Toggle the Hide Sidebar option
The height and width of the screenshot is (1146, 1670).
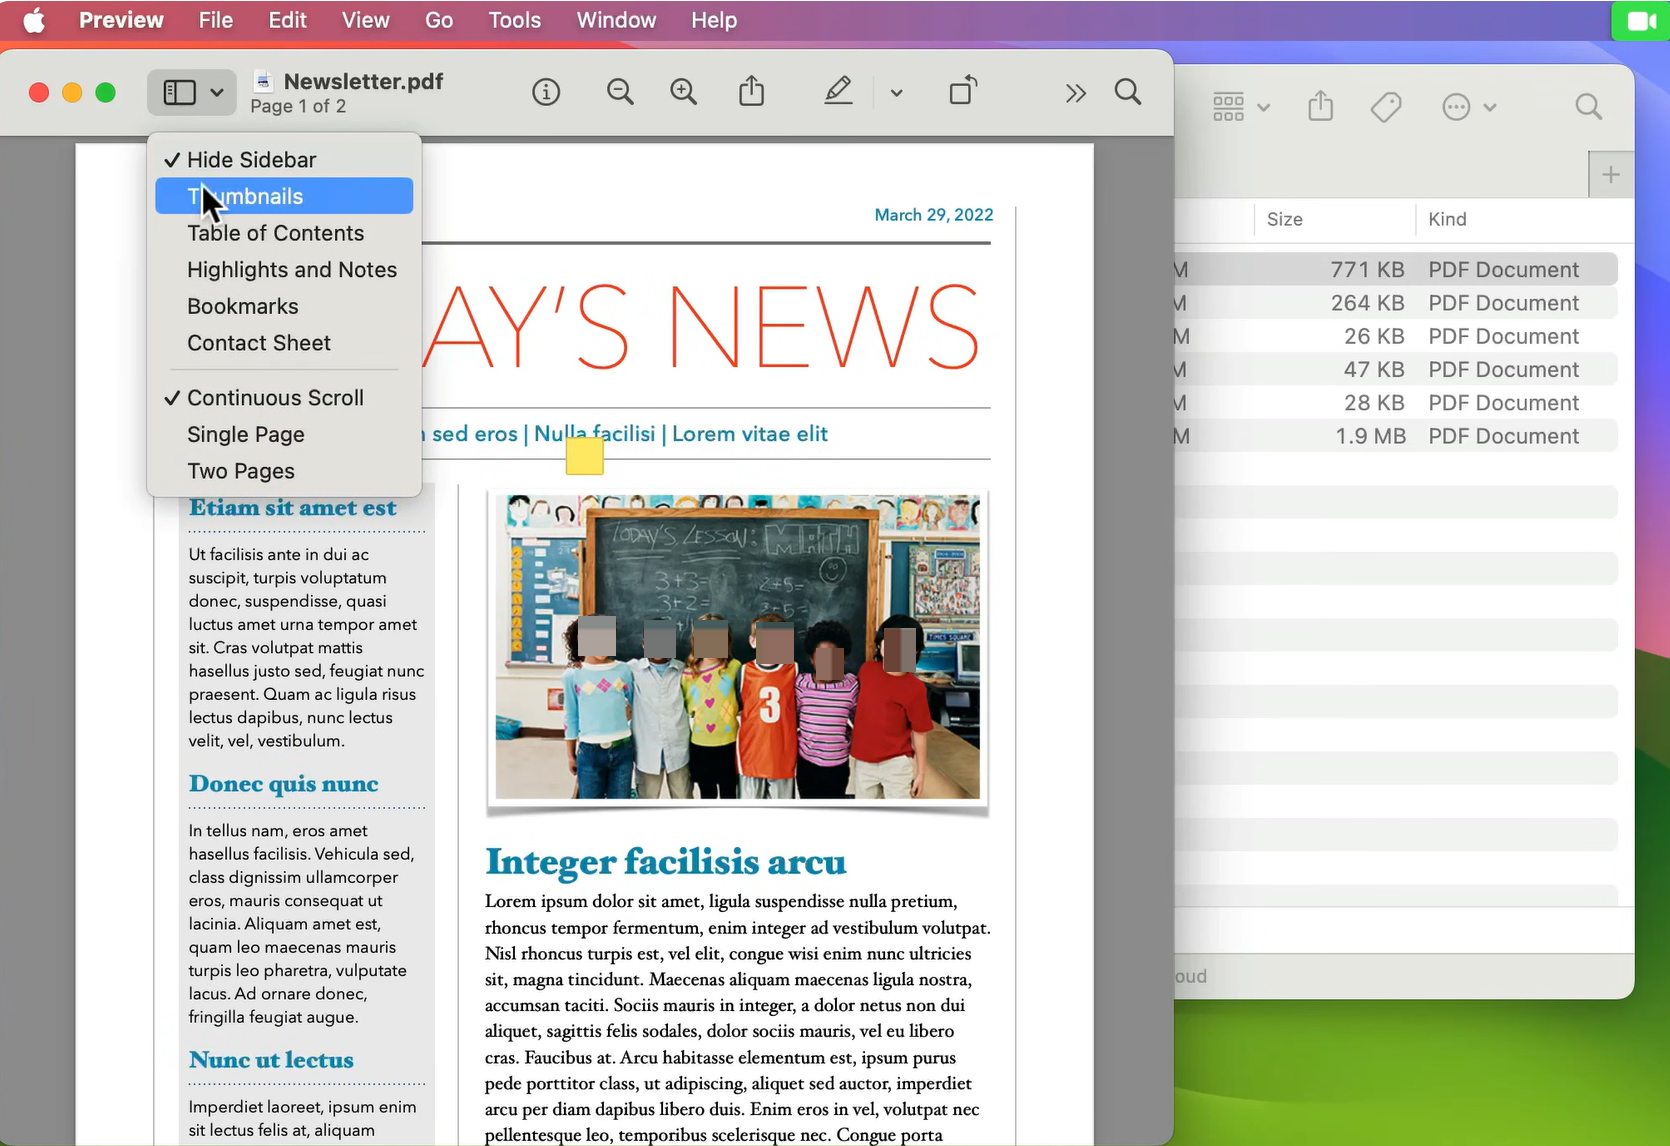pyautogui.click(x=284, y=160)
